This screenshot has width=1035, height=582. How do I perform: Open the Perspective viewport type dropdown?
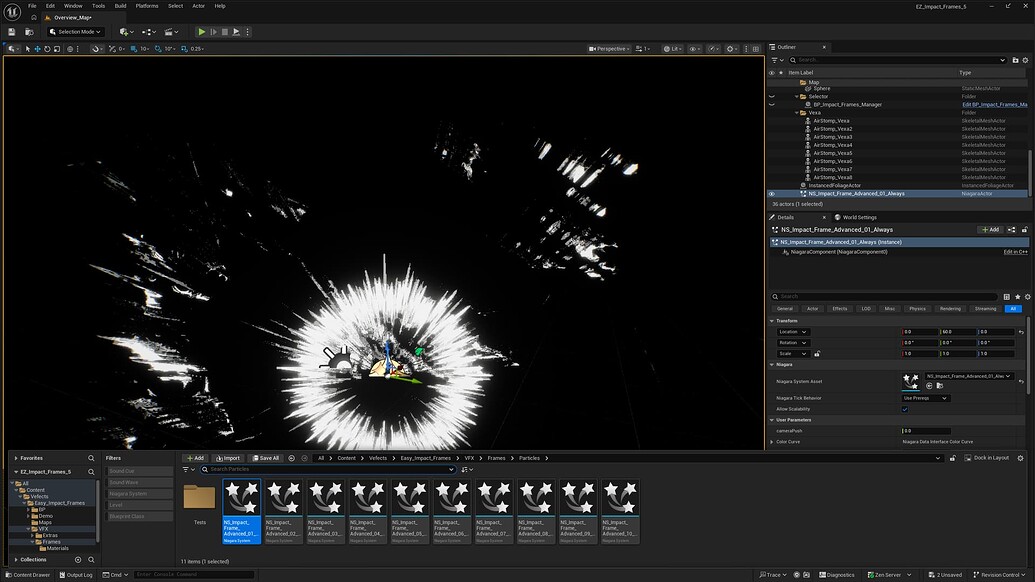[x=609, y=49]
